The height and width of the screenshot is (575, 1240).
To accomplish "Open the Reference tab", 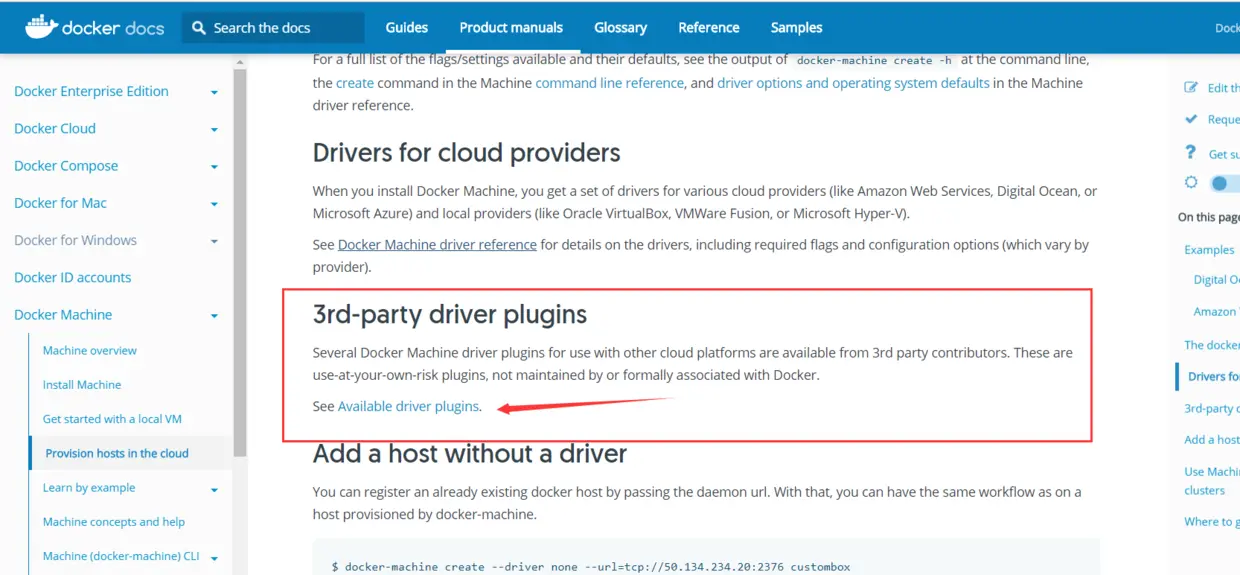I will 709,27.
